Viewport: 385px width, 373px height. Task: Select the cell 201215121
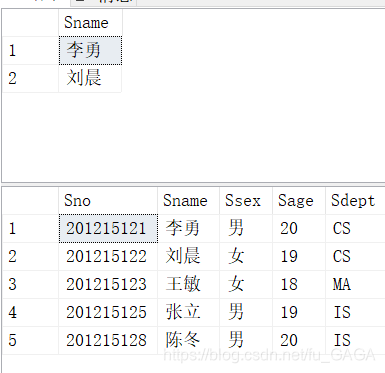click(x=108, y=228)
